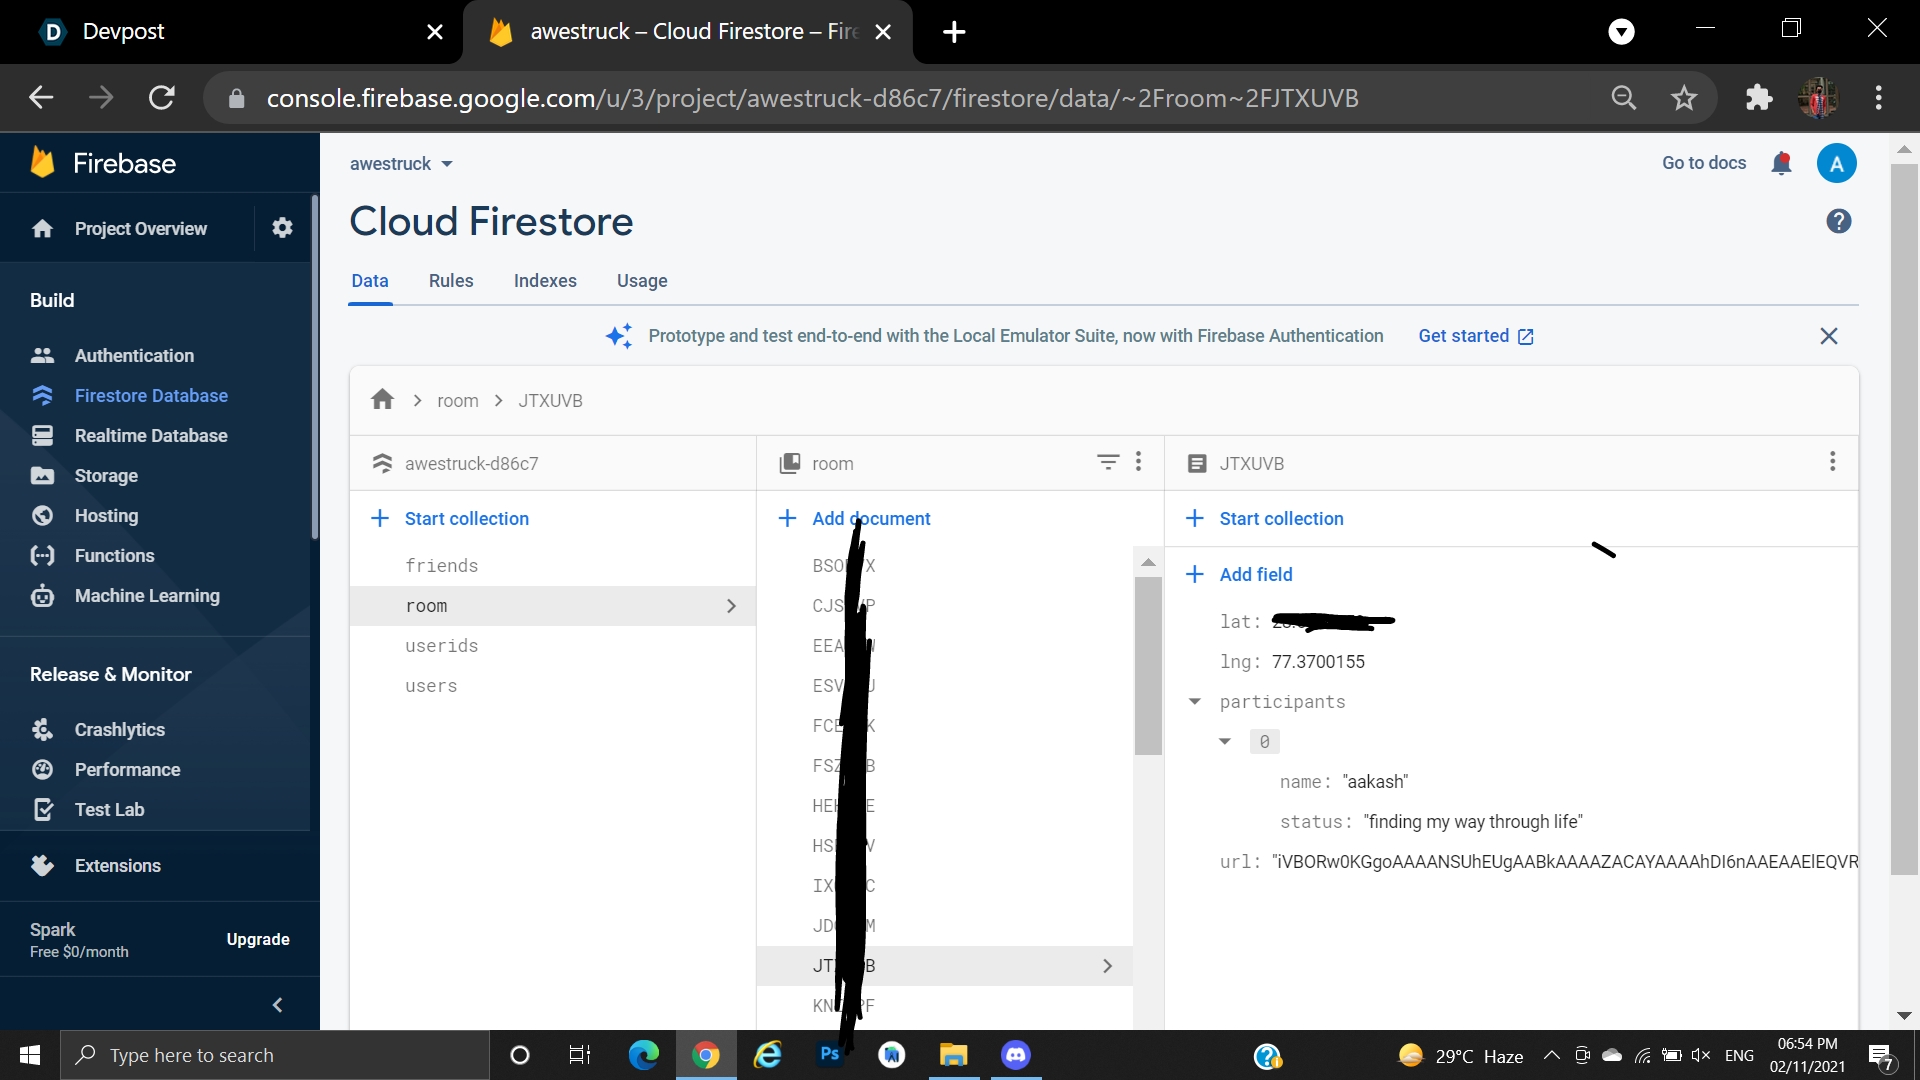Collapse the Firebase sidebar with chevron

click(277, 1005)
